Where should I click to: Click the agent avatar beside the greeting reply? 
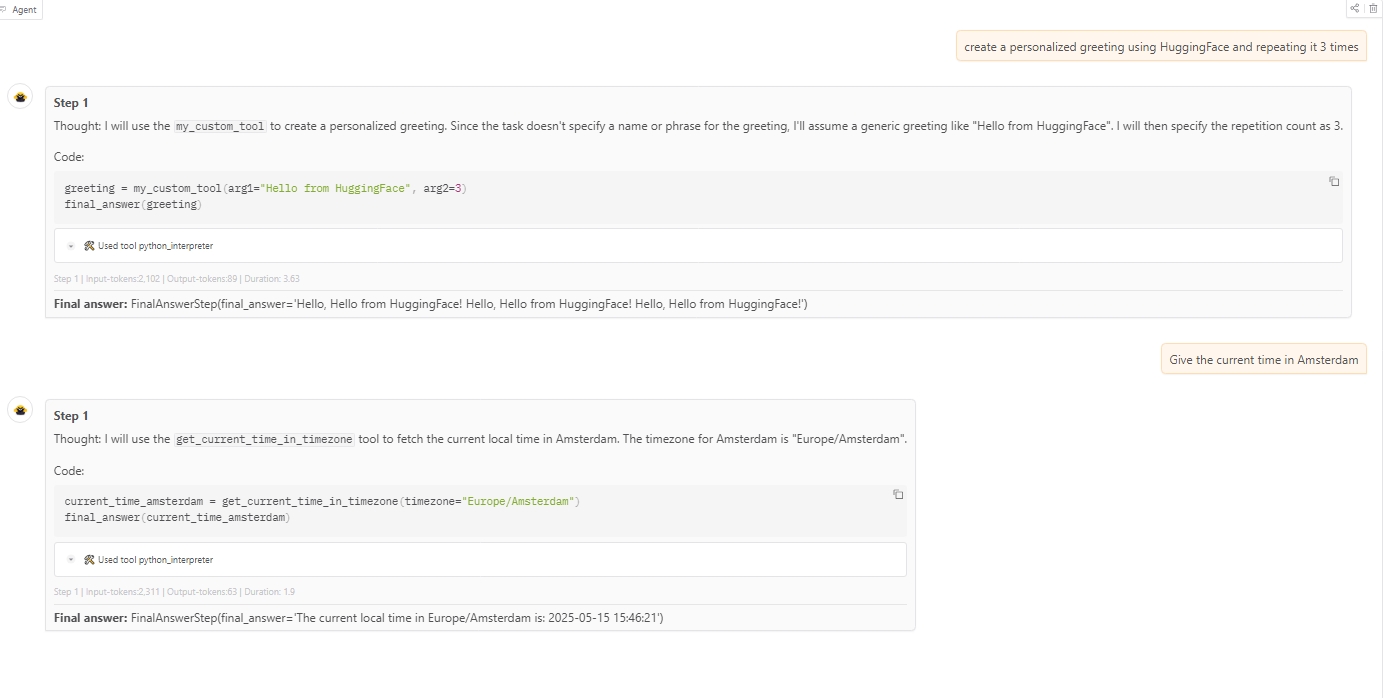pyautogui.click(x=21, y=97)
